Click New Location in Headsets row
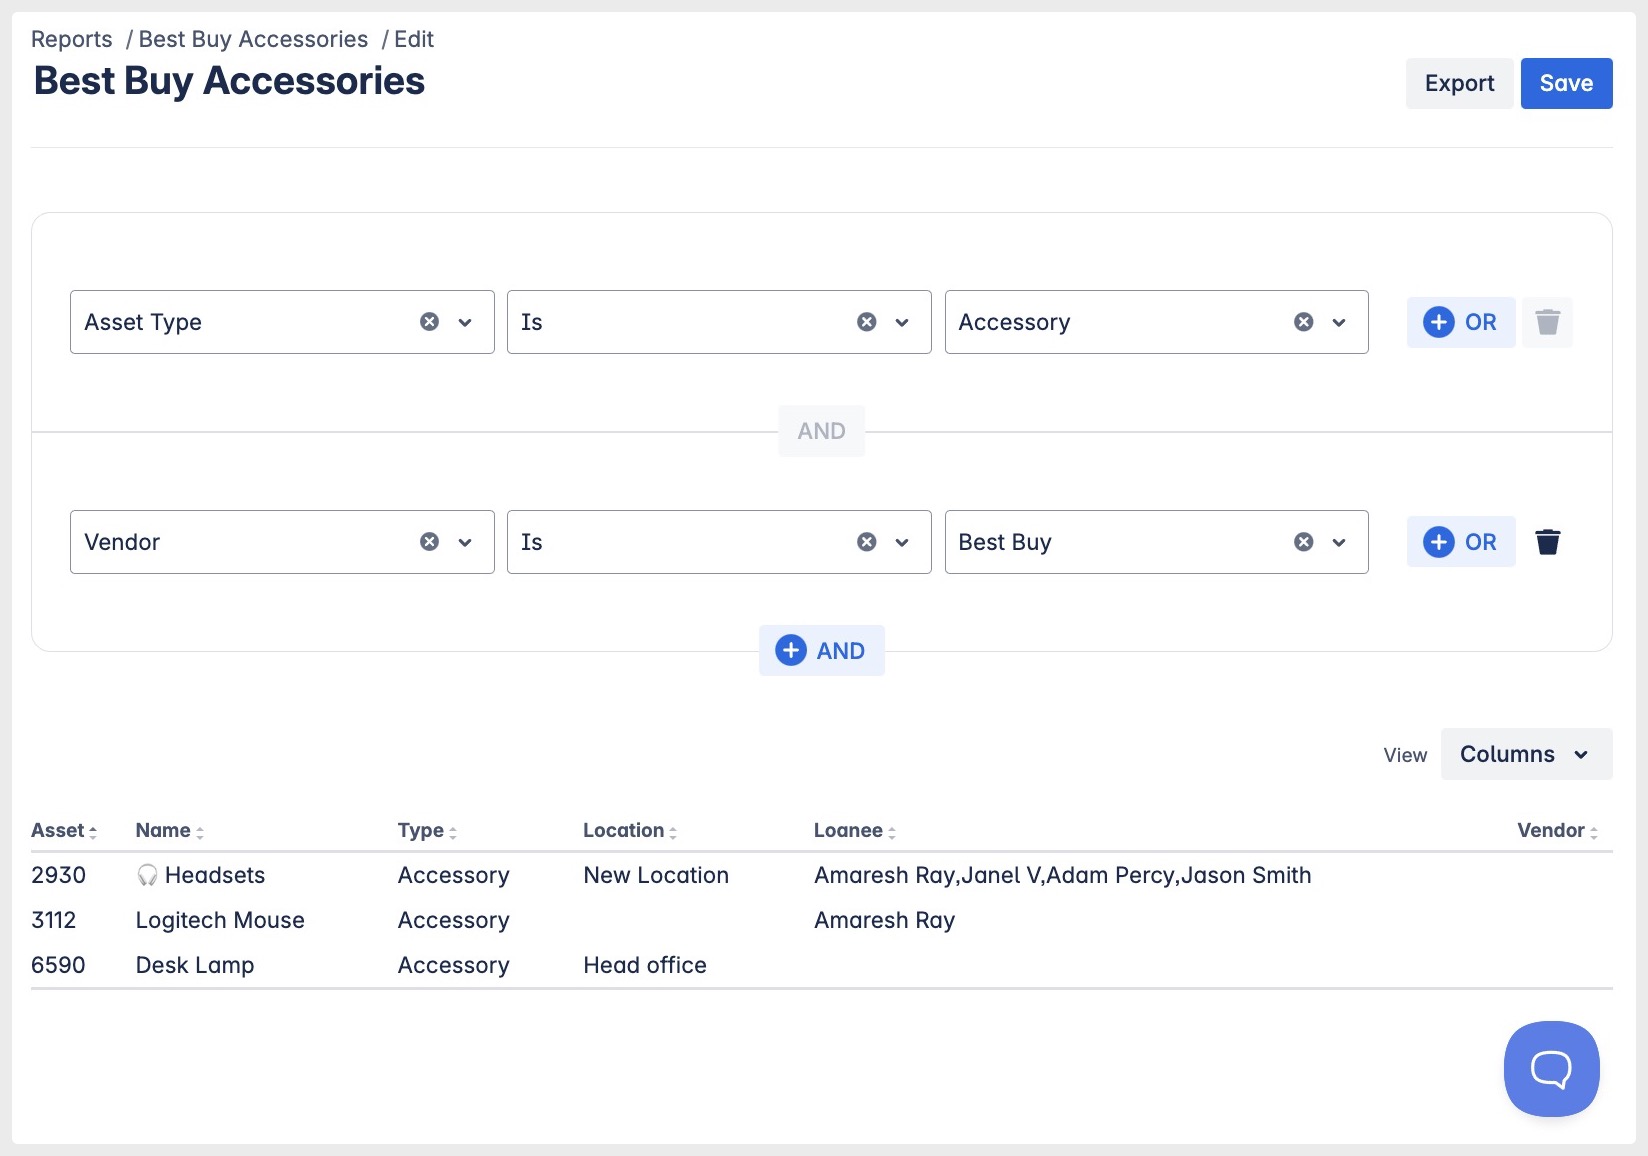1648x1156 pixels. pos(656,876)
